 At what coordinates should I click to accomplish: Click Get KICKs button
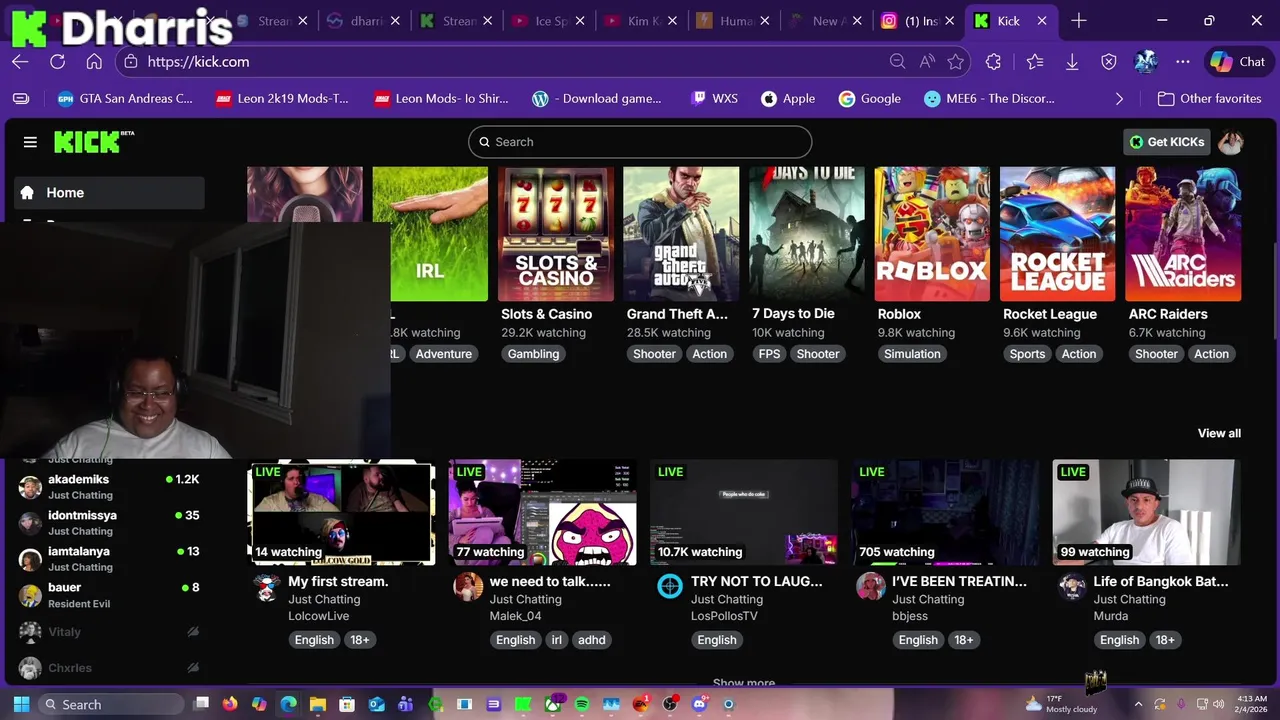click(1167, 142)
